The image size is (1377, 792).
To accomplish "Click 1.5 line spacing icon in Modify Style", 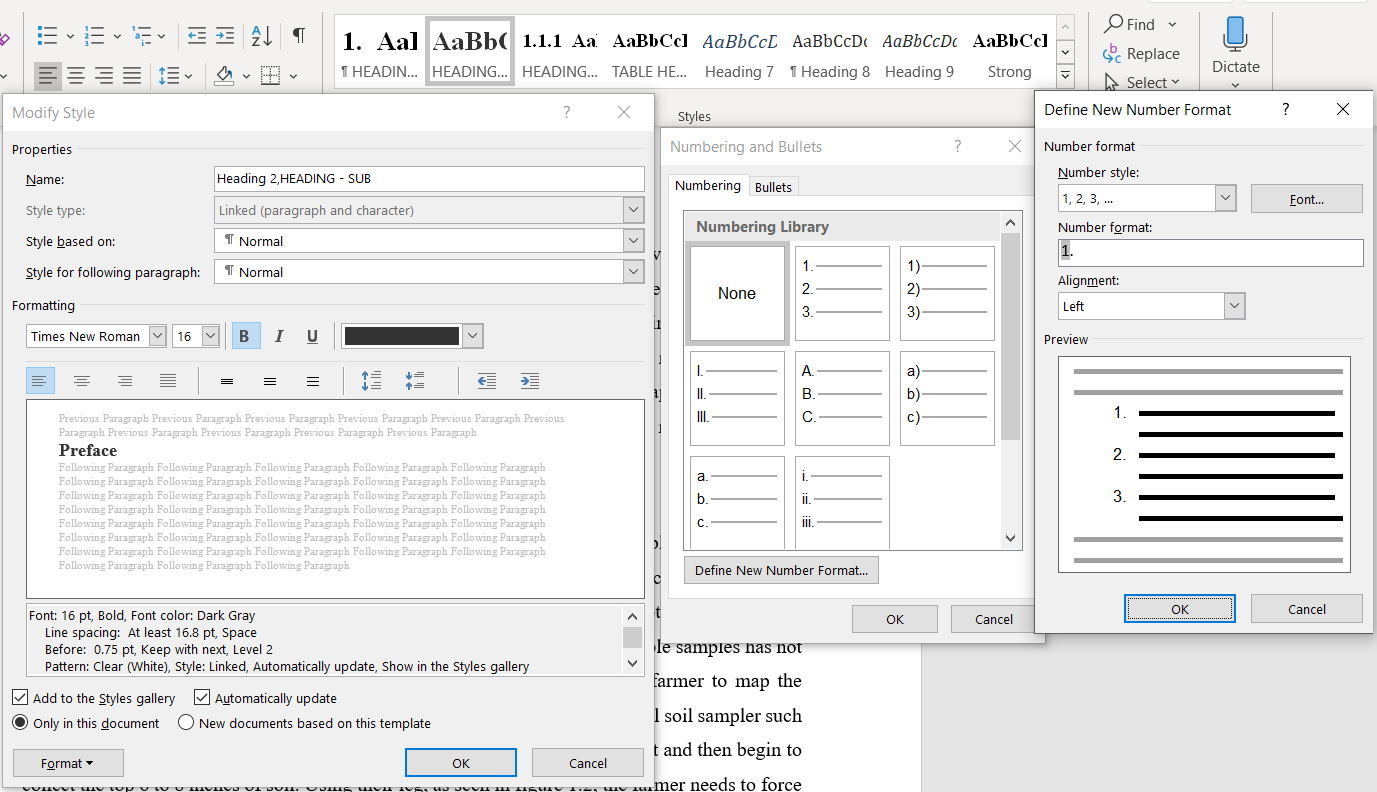I will tap(270, 380).
